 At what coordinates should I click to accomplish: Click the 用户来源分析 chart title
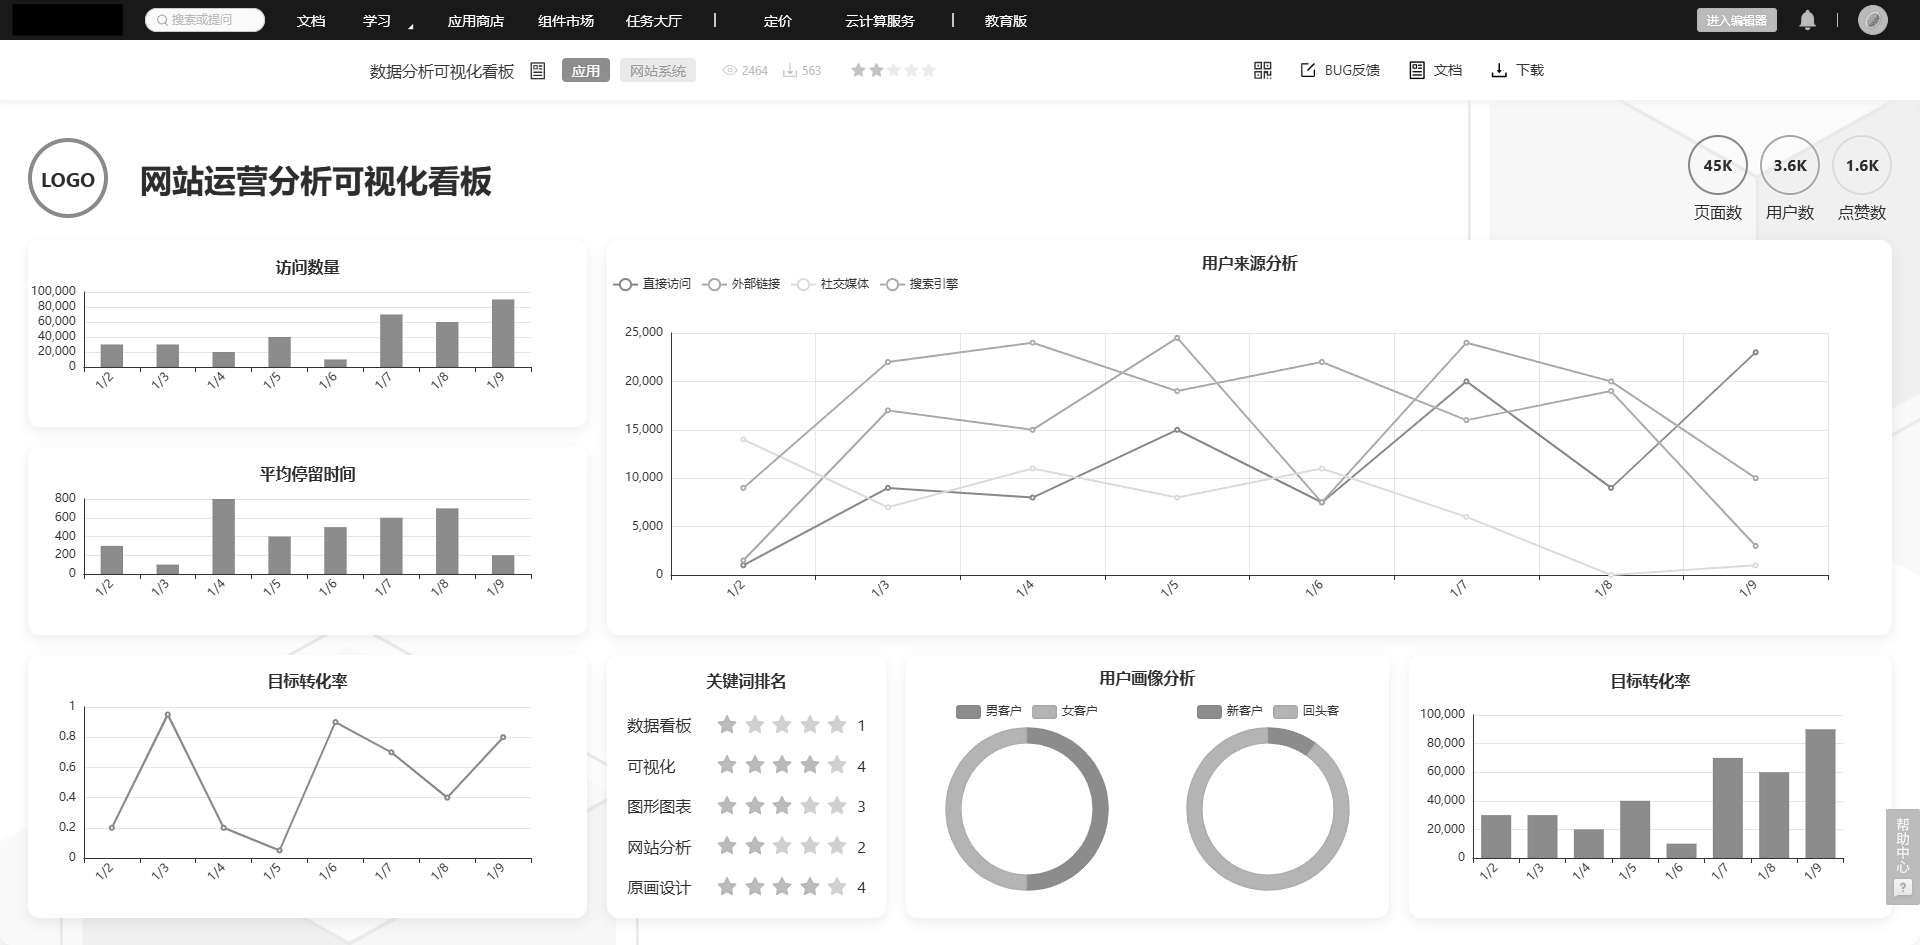coord(1249,263)
